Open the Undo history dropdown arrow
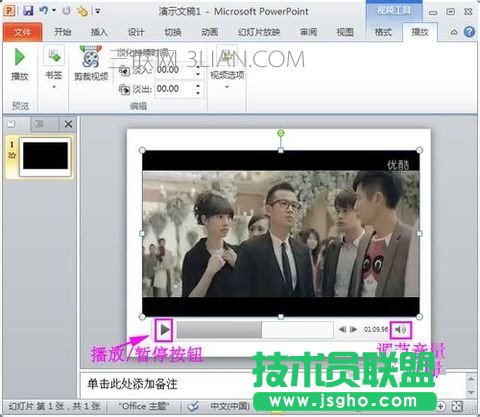 (54, 11)
